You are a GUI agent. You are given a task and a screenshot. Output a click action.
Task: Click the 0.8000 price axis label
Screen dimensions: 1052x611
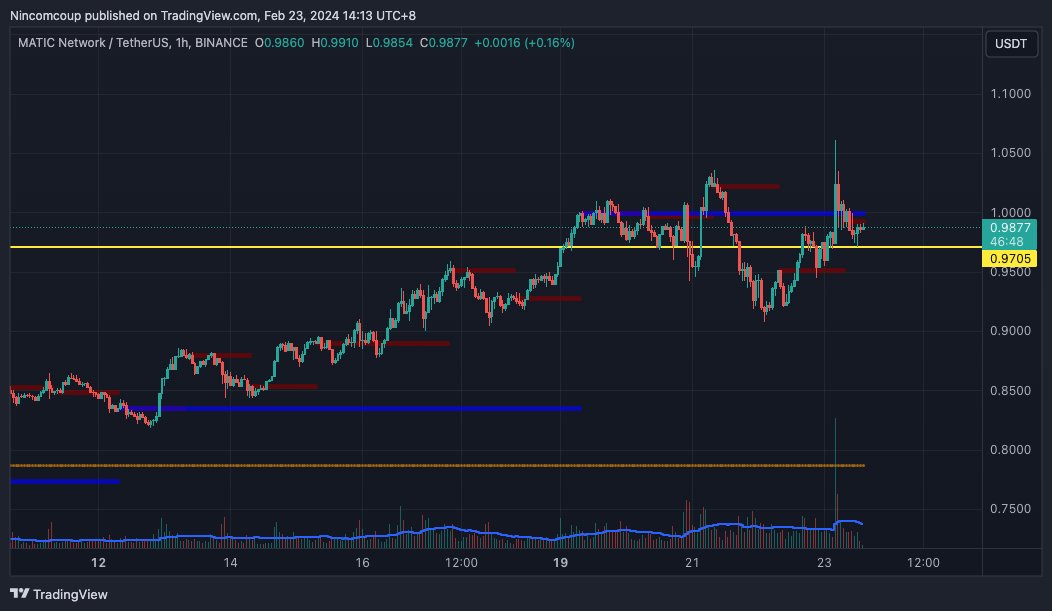click(1010, 449)
